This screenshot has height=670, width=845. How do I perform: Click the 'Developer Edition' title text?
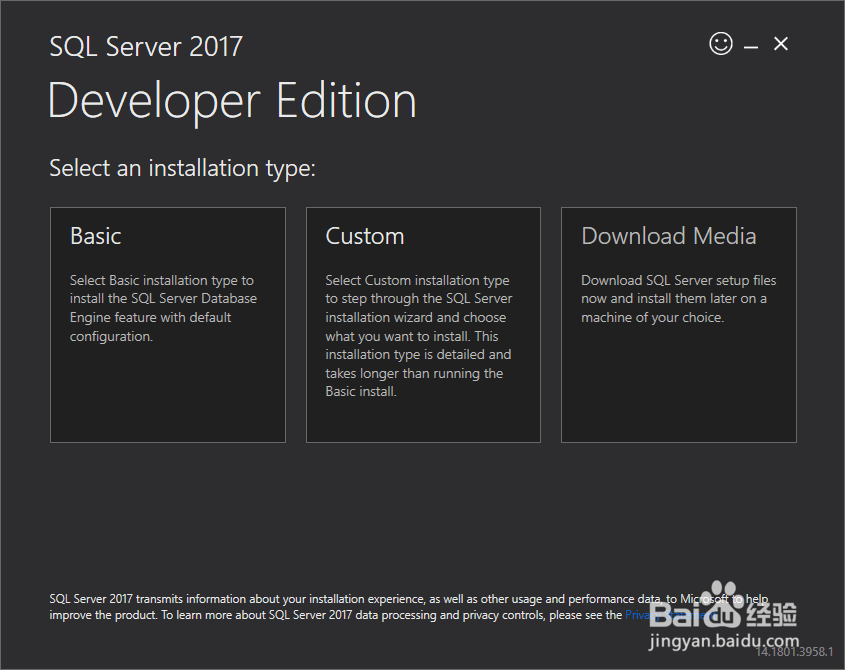pyautogui.click(x=232, y=101)
